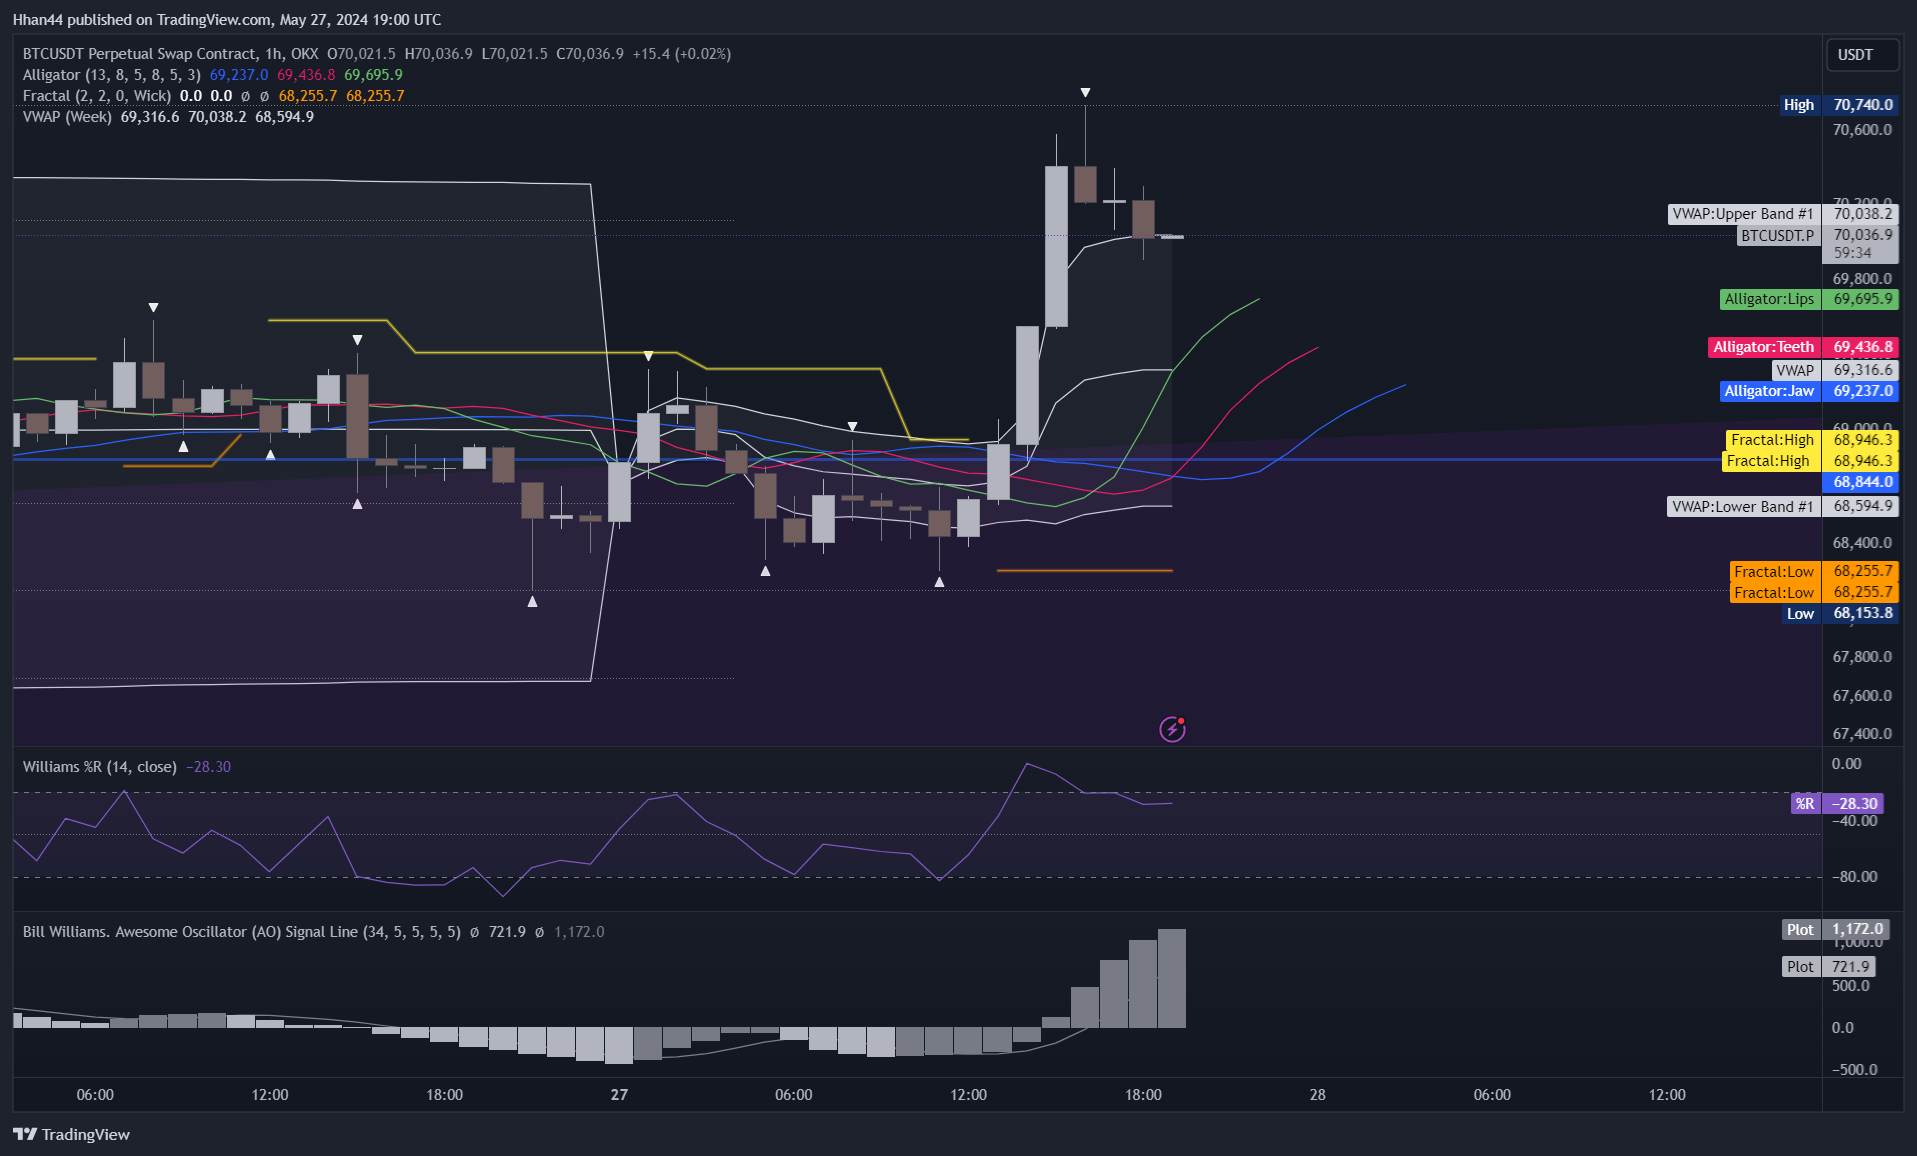Select the down fractal marker above the highest candle
1917x1156 pixels.
[1085, 93]
